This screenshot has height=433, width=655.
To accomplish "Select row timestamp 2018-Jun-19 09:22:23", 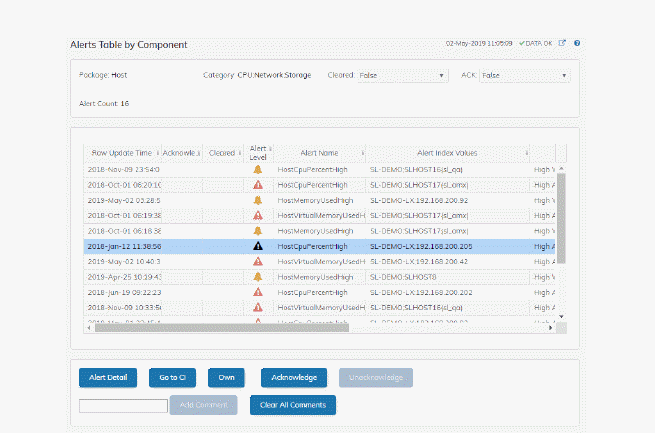I will pyautogui.click(x=124, y=292).
